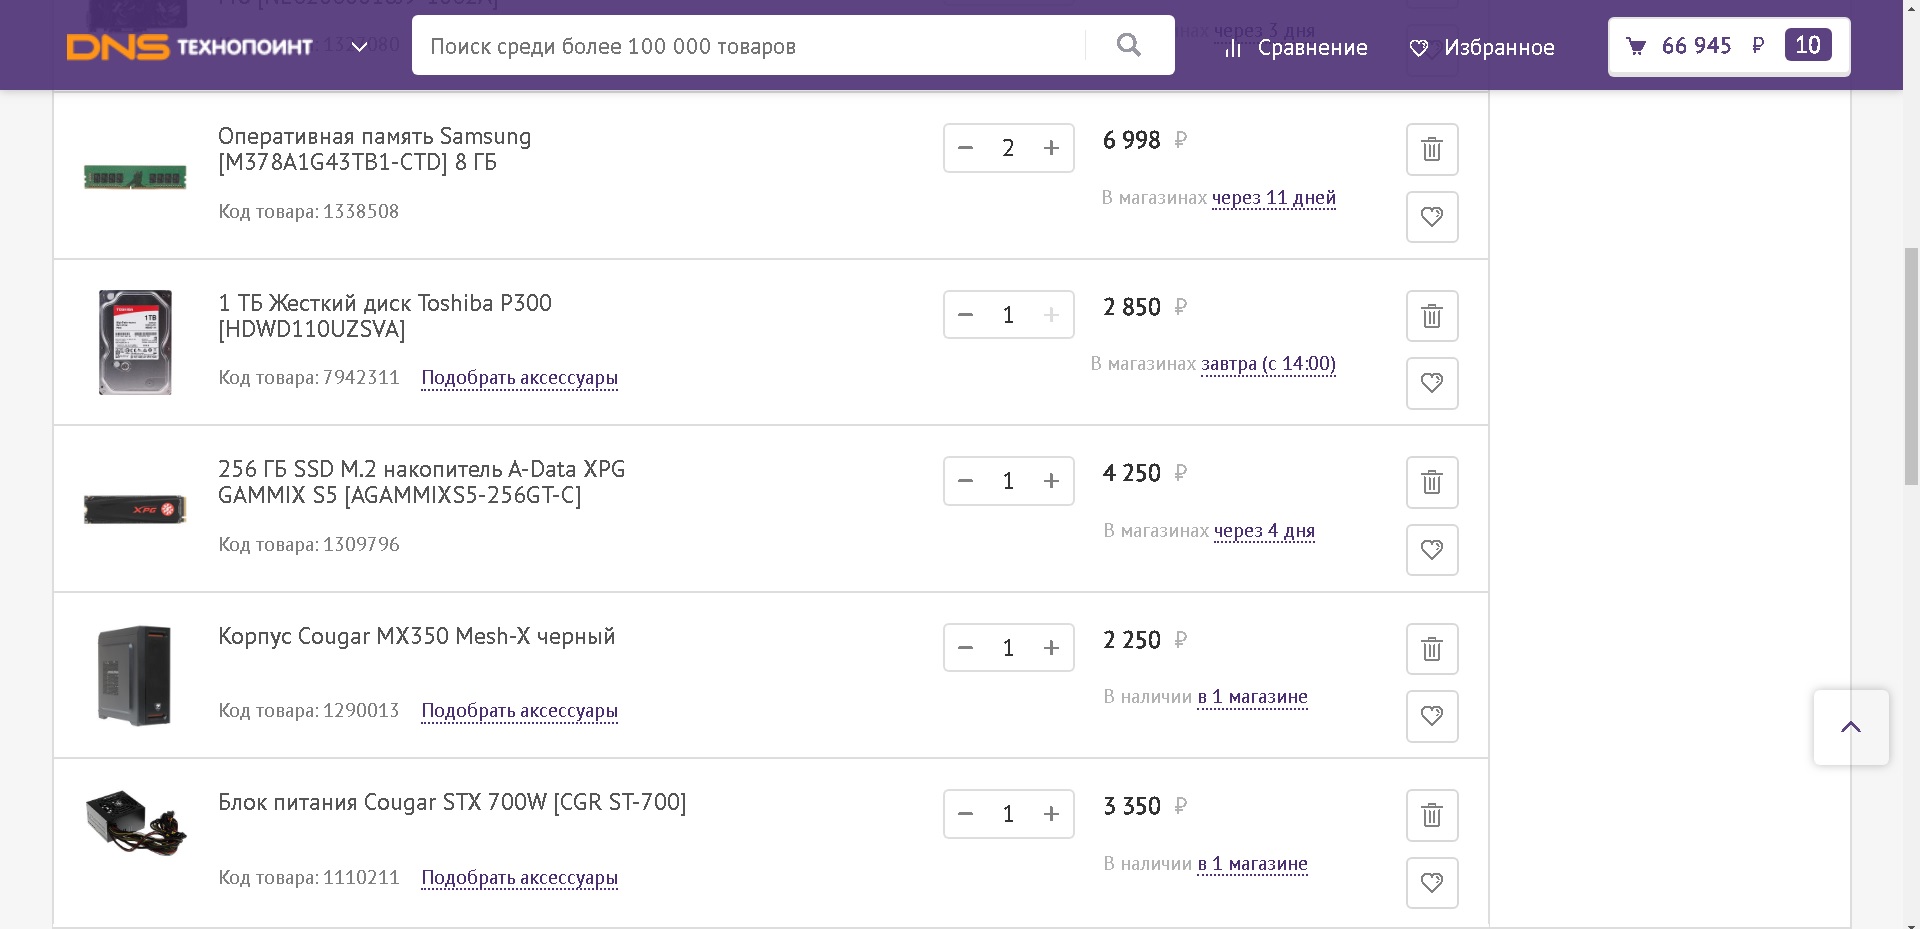Viewport: 1920px width, 929px height.
Task: Show store availability for 'через 11 дней'
Action: [x=1273, y=198]
